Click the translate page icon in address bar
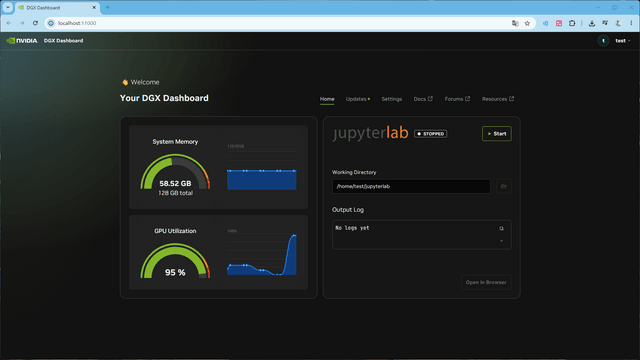The width and height of the screenshot is (640, 360). pos(515,23)
